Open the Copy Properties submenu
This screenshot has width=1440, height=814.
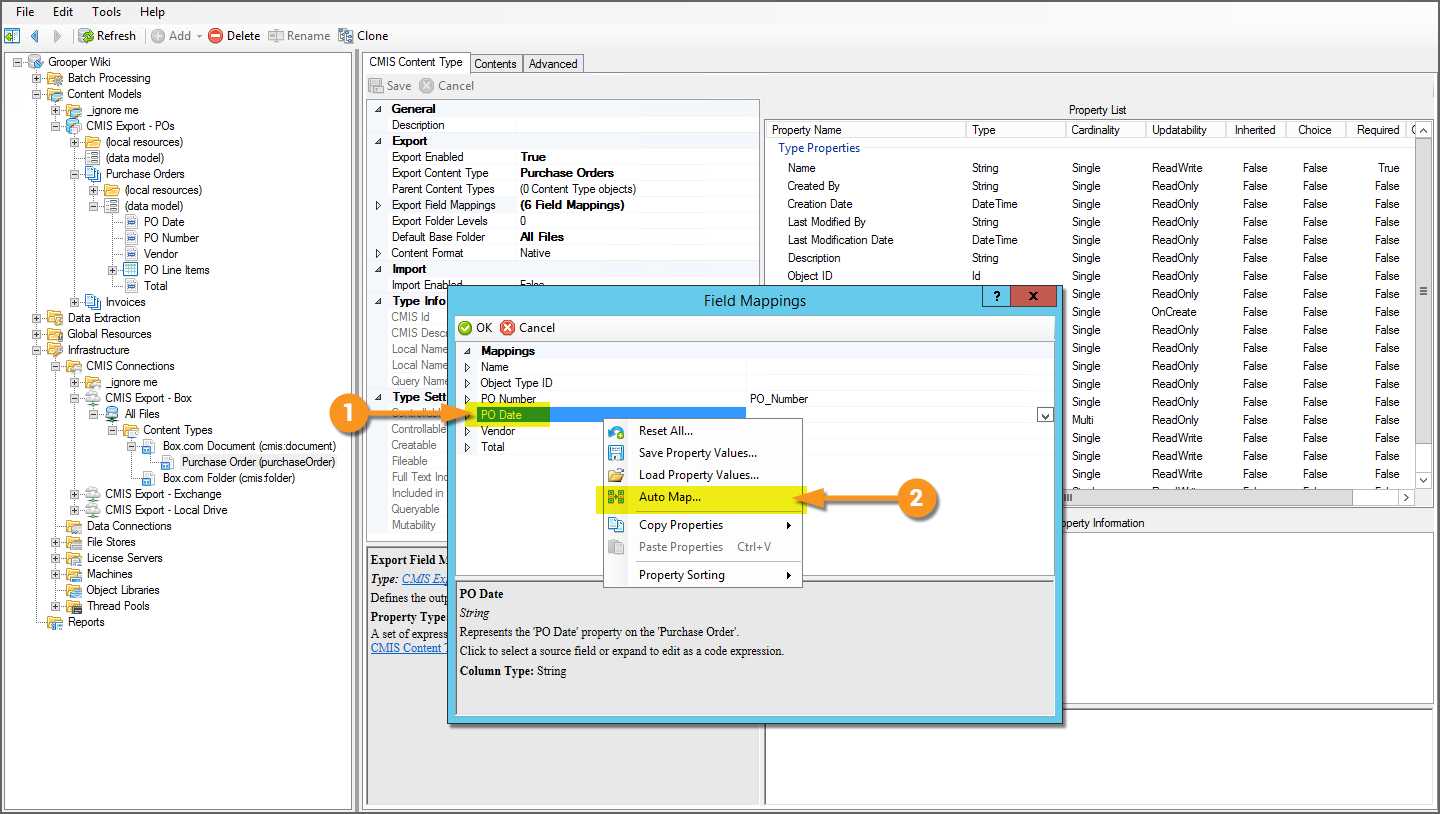703,525
